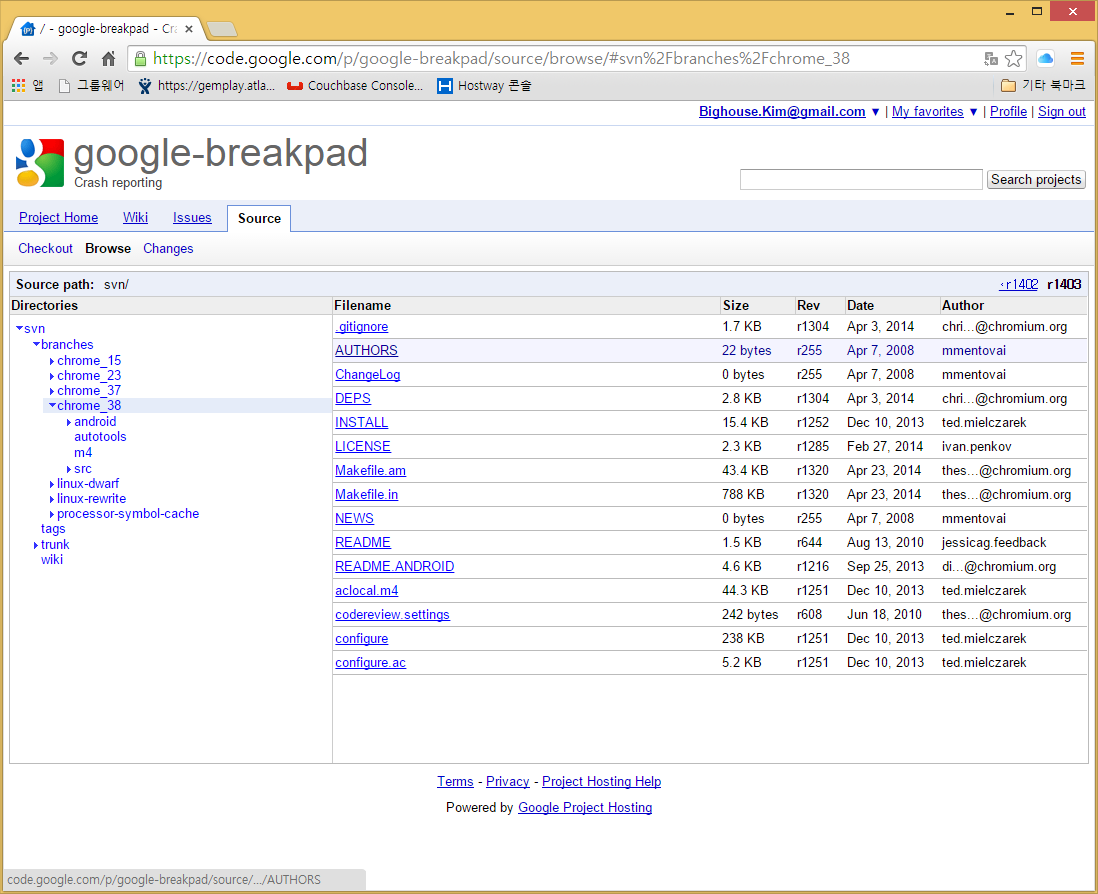Viewport: 1098px width, 894px height.
Task: Open the AUTHORS file
Action: coord(366,351)
